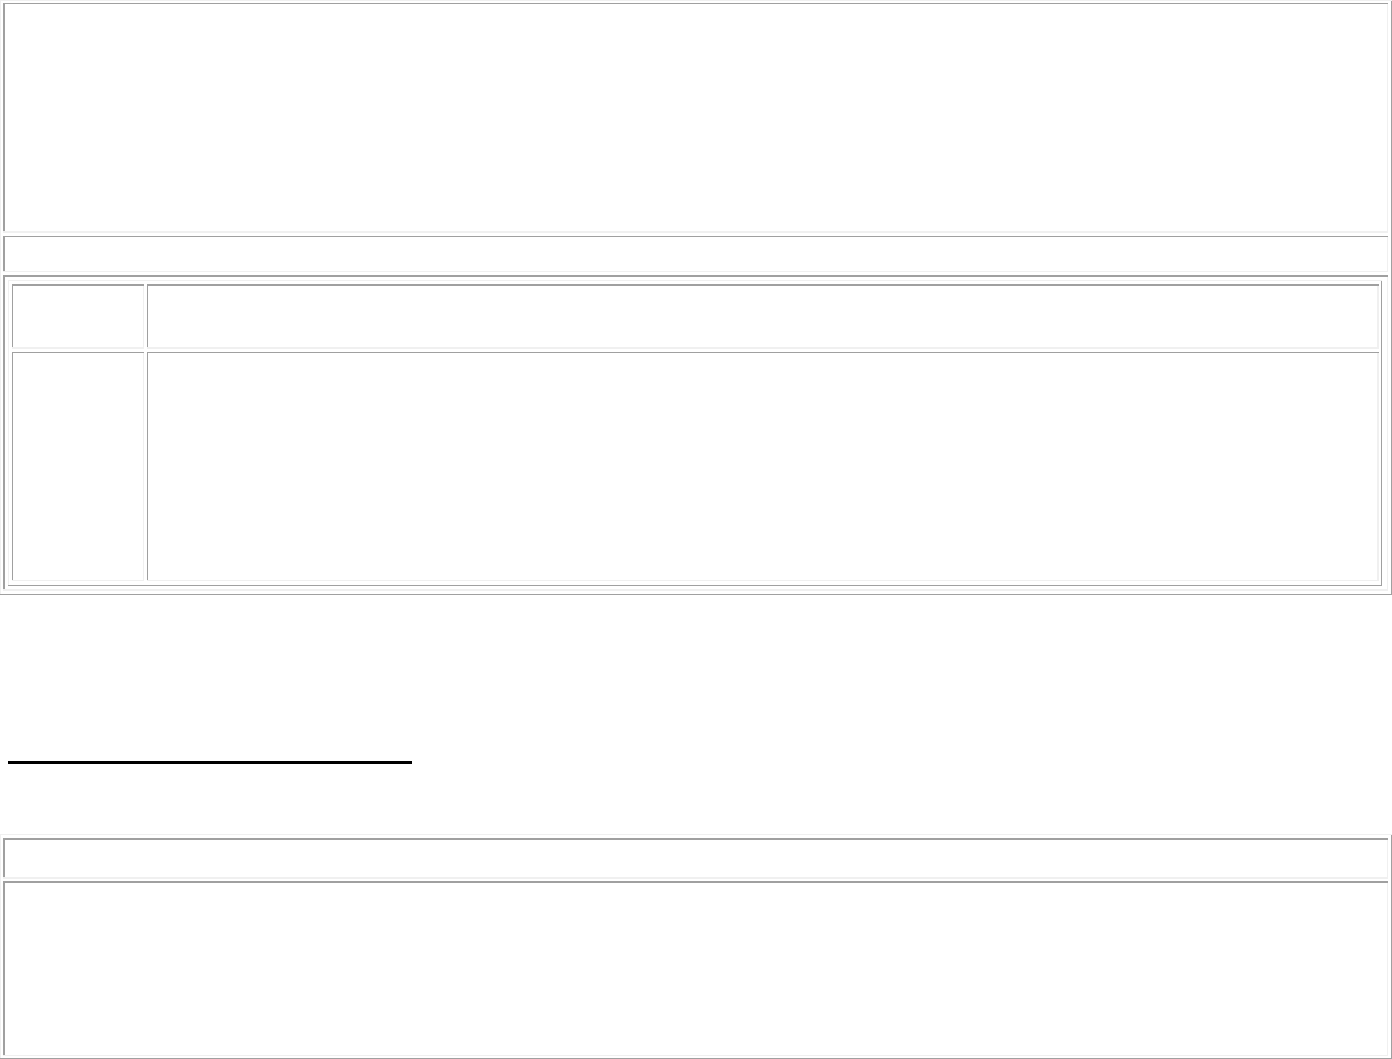The width and height of the screenshot is (1392, 1059).
Task: Click the border between top cell and narrow row
Action: (x=695, y=234)
